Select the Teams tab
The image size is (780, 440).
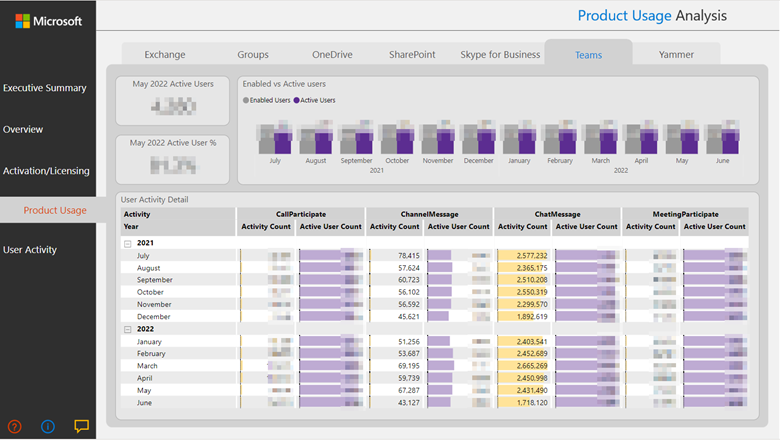click(x=588, y=55)
